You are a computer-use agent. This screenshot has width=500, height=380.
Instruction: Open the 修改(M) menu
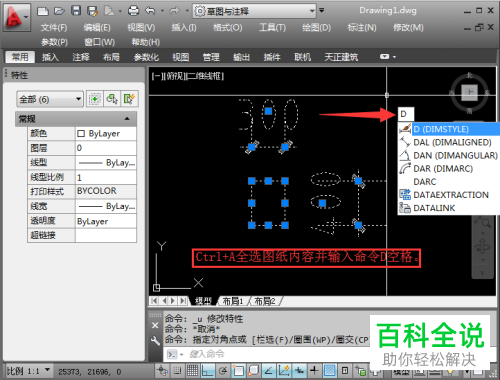coord(408,28)
